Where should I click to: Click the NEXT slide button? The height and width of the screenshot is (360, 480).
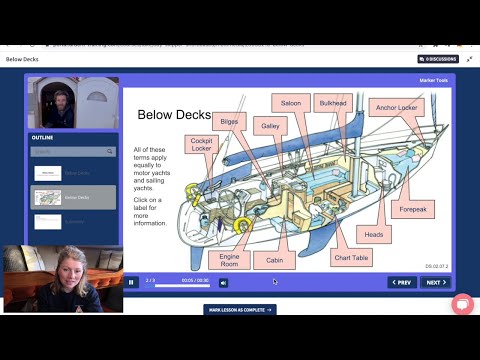(x=436, y=282)
